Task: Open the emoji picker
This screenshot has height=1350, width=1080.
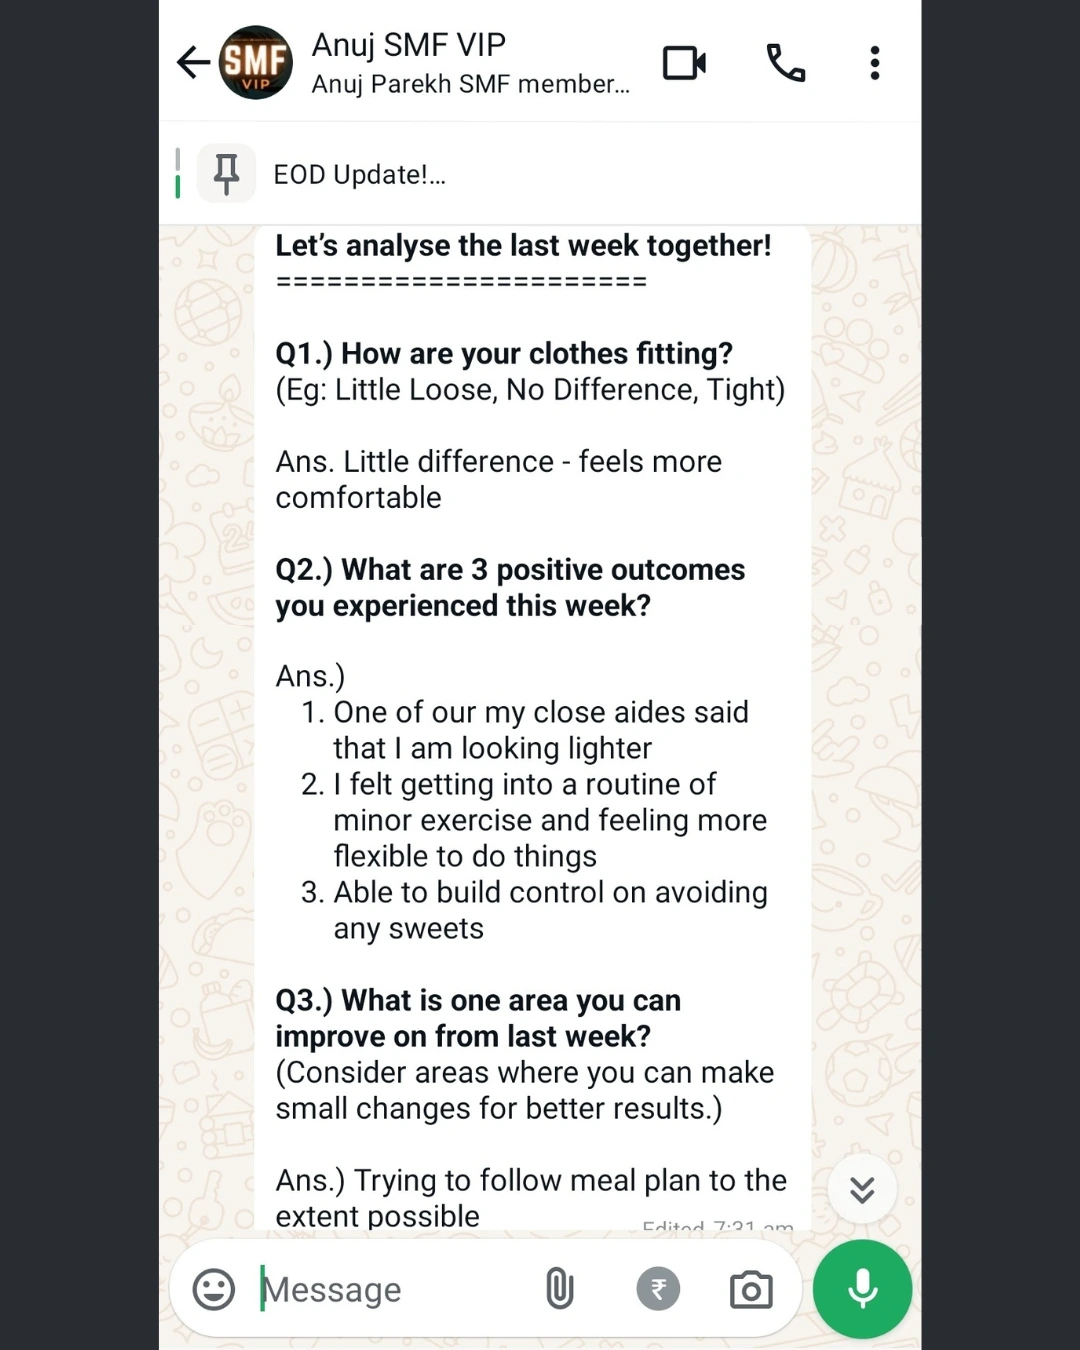Action: (213, 1290)
